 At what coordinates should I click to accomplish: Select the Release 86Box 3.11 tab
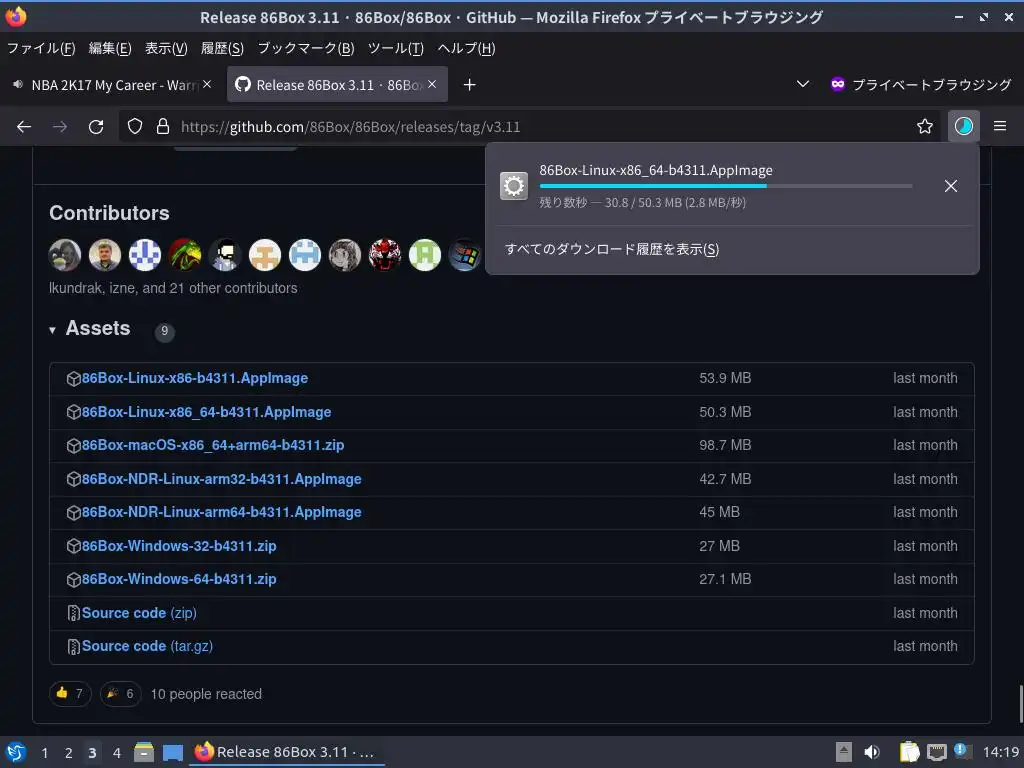(337, 84)
